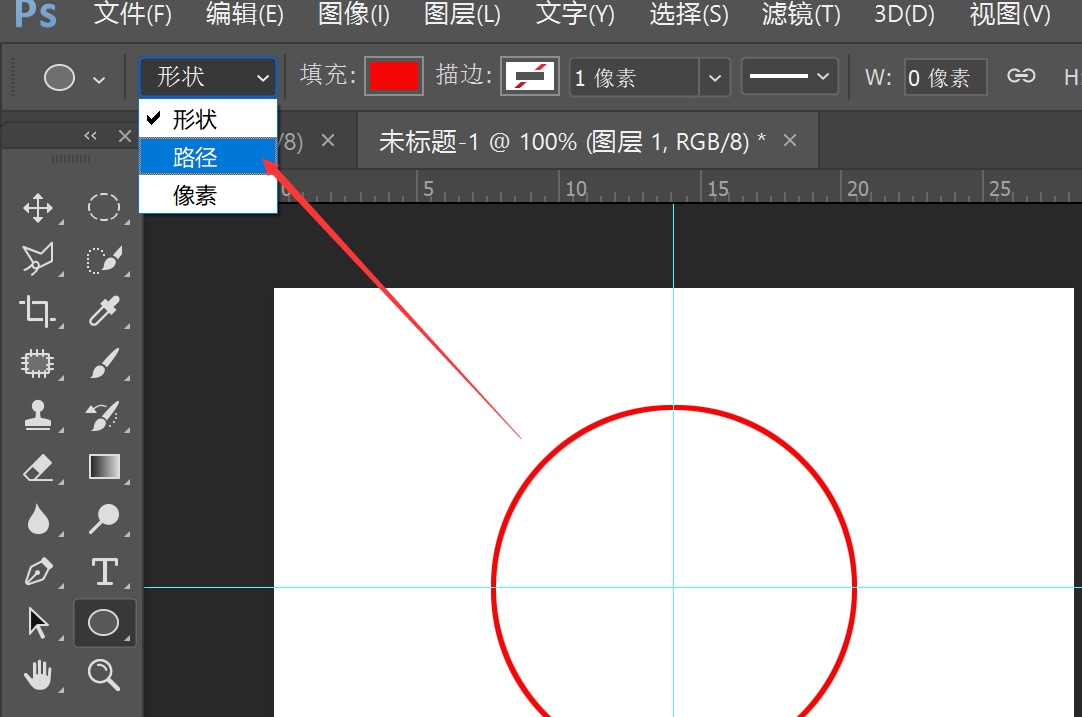Open the 编辑(E) menu
1082x717 pixels.
[244, 14]
